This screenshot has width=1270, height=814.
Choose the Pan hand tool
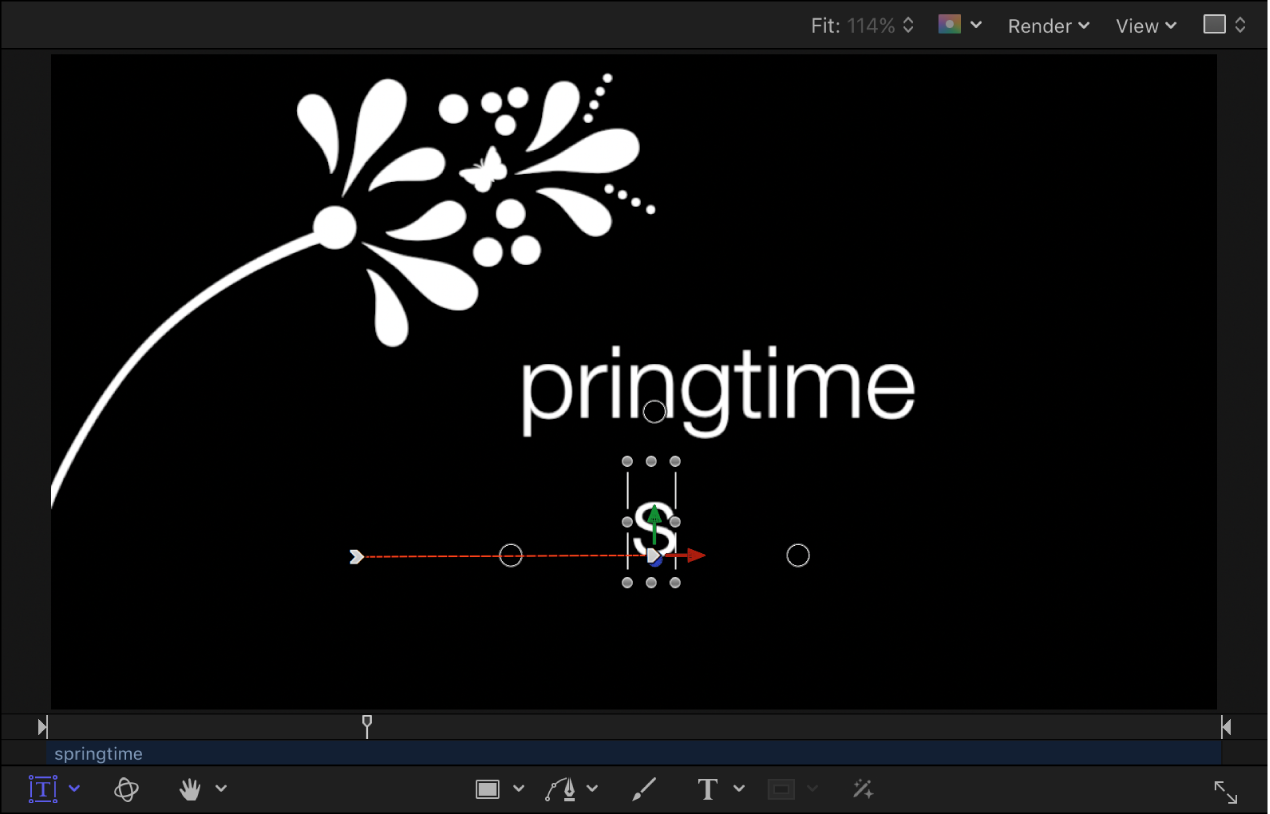tap(189, 789)
